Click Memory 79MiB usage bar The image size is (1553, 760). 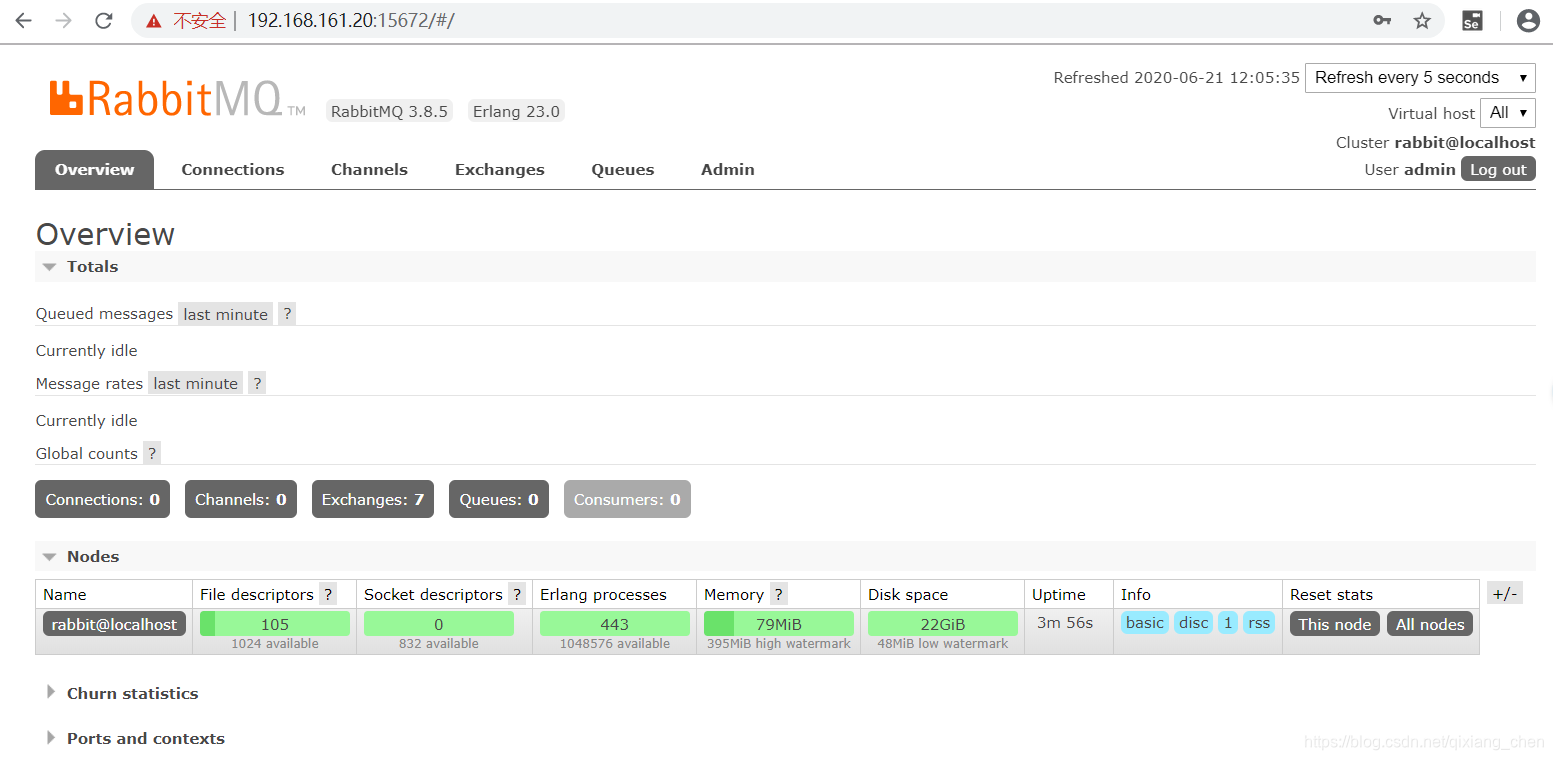[779, 624]
